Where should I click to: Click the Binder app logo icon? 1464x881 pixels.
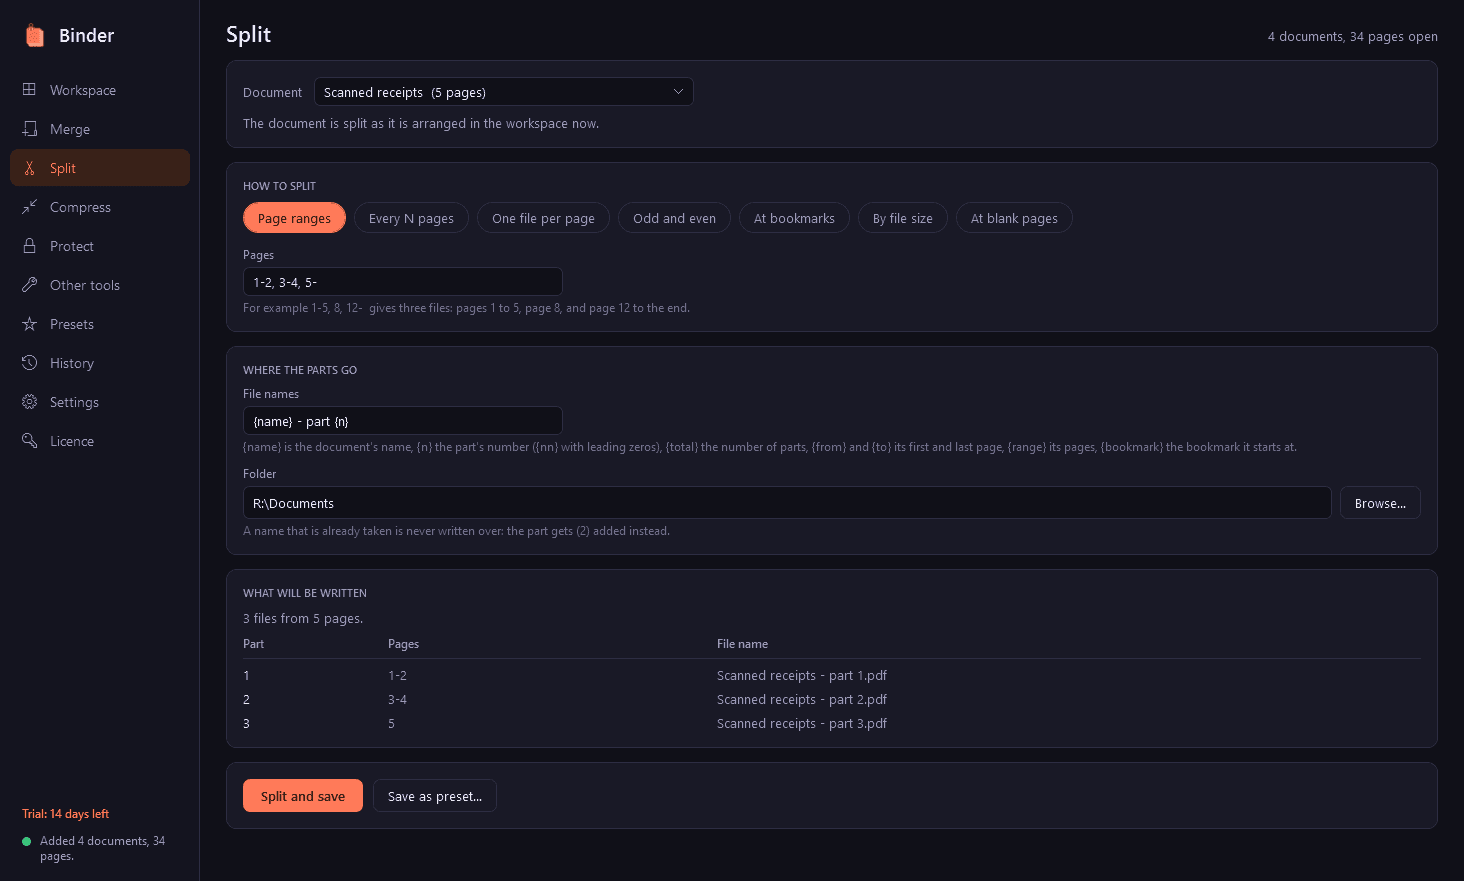pos(35,36)
